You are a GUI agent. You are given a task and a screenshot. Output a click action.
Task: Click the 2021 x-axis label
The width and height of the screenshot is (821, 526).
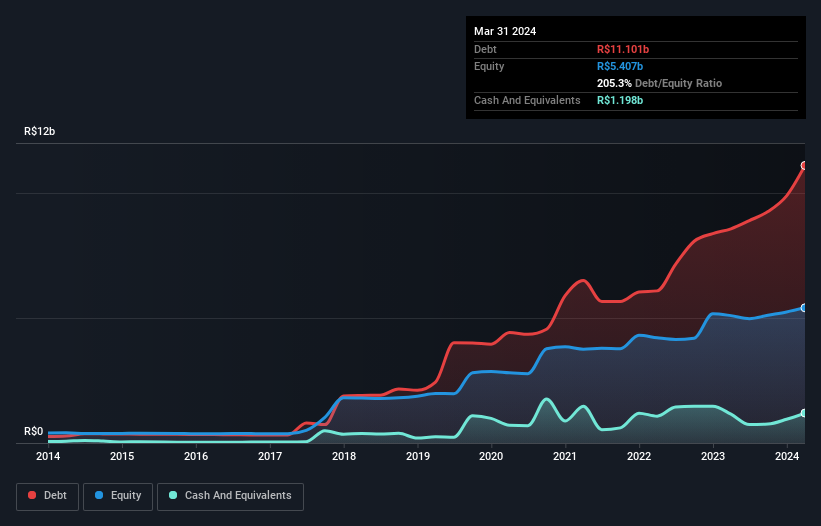tap(565, 456)
